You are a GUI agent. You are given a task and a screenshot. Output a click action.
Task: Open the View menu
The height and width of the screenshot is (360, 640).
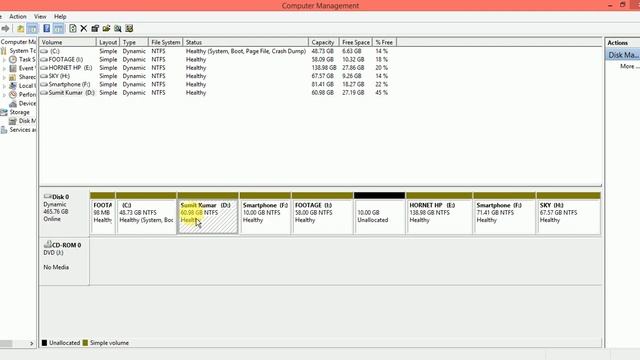pyautogui.click(x=40, y=16)
